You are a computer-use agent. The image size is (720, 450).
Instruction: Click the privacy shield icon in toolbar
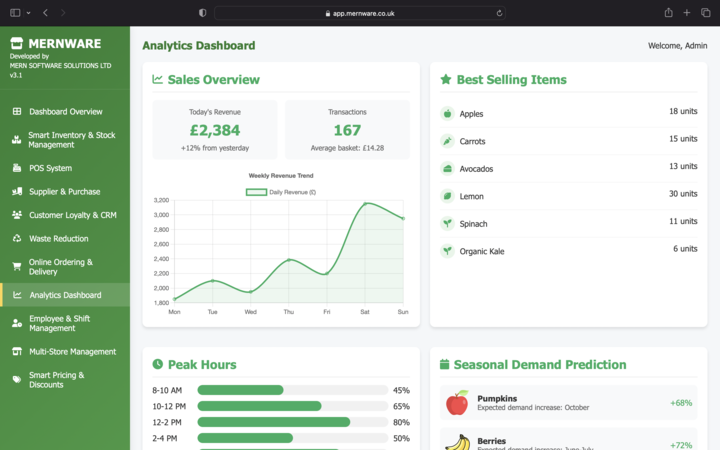(x=202, y=13)
